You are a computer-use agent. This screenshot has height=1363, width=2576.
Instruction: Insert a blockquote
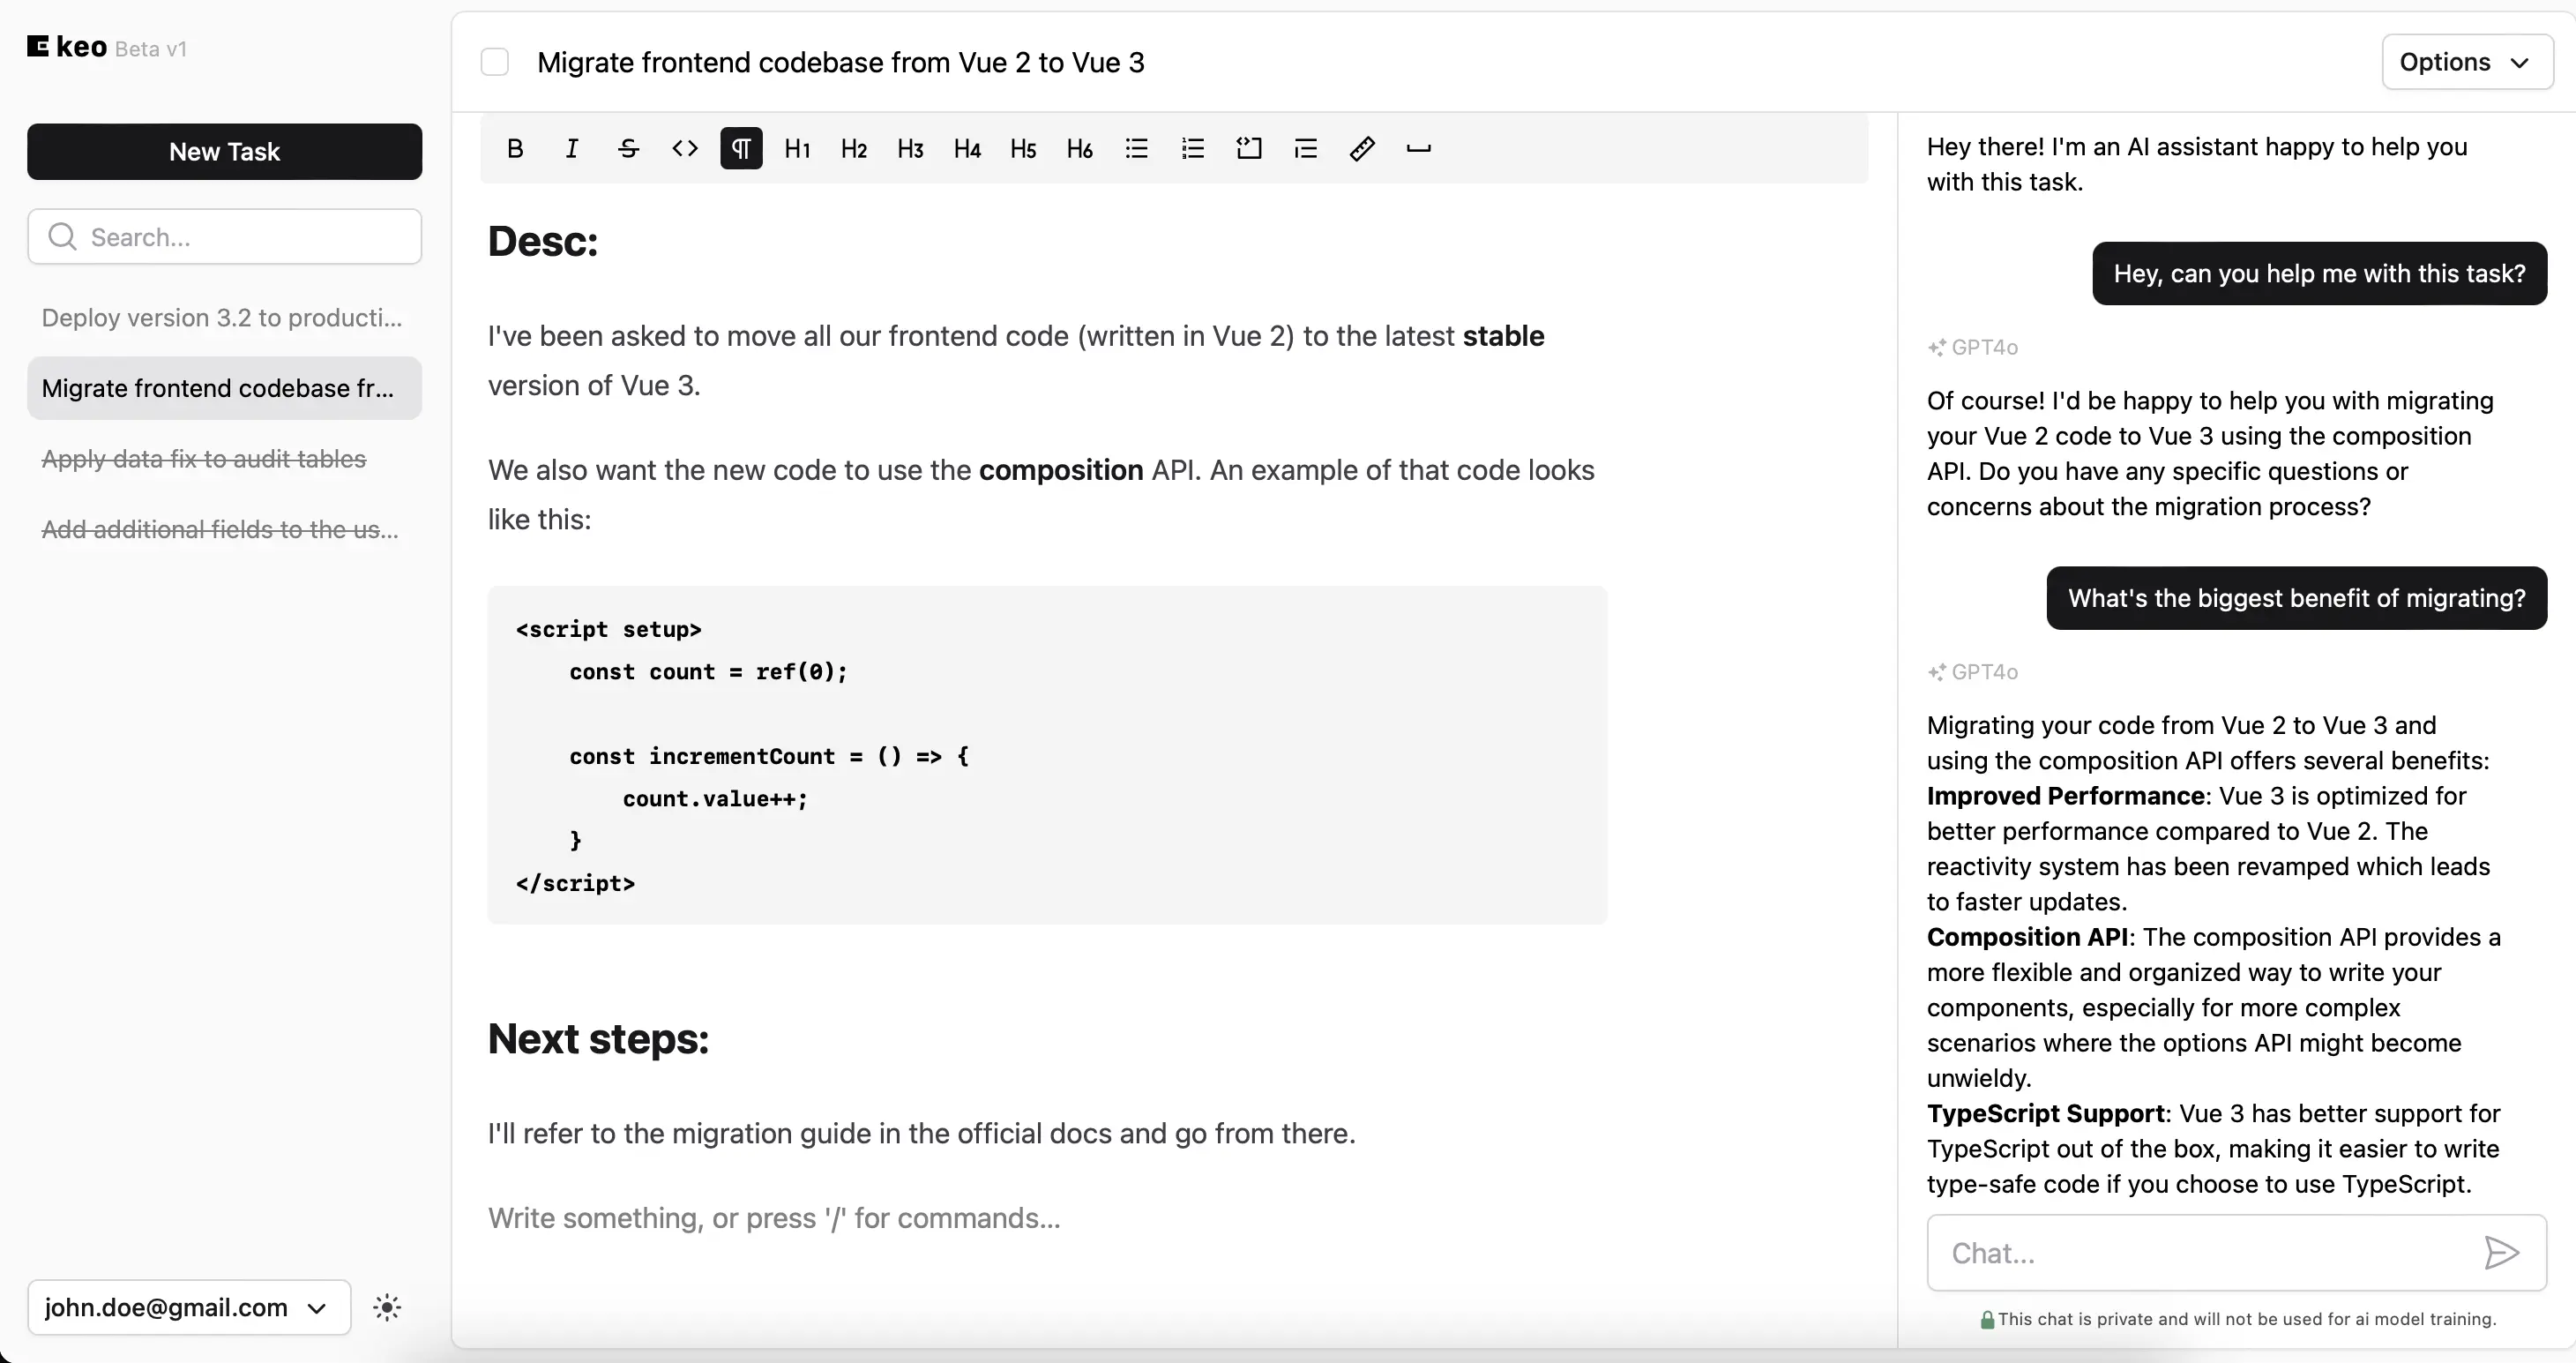(x=1306, y=149)
